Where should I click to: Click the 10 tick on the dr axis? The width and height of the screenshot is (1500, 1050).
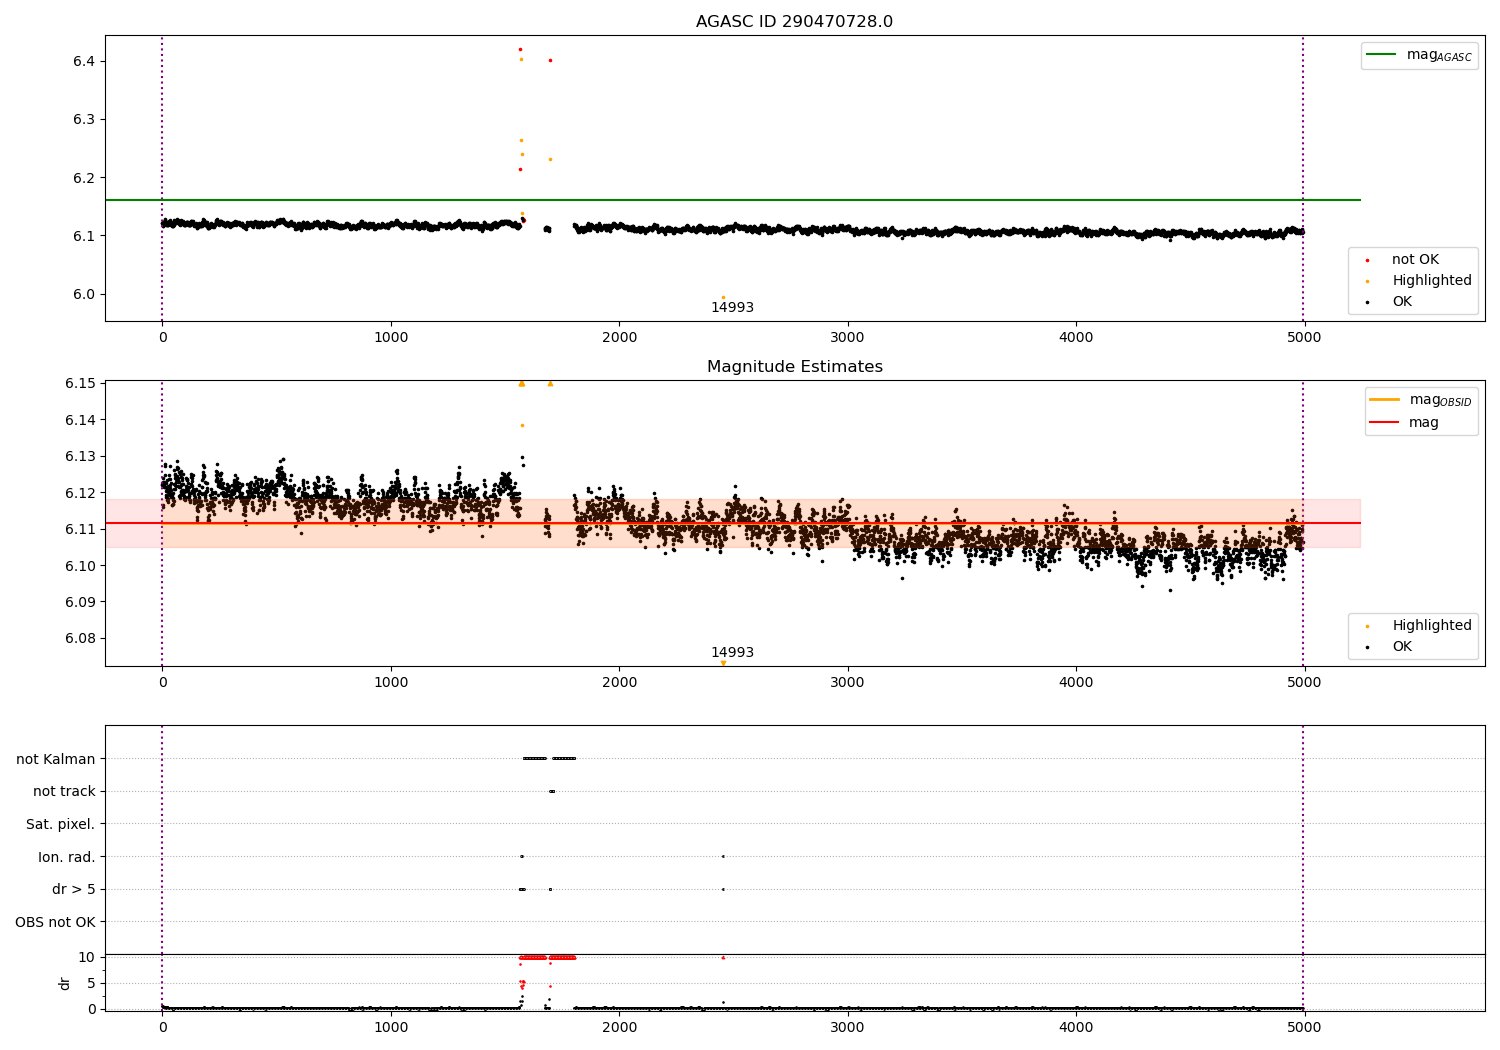click(x=87, y=958)
